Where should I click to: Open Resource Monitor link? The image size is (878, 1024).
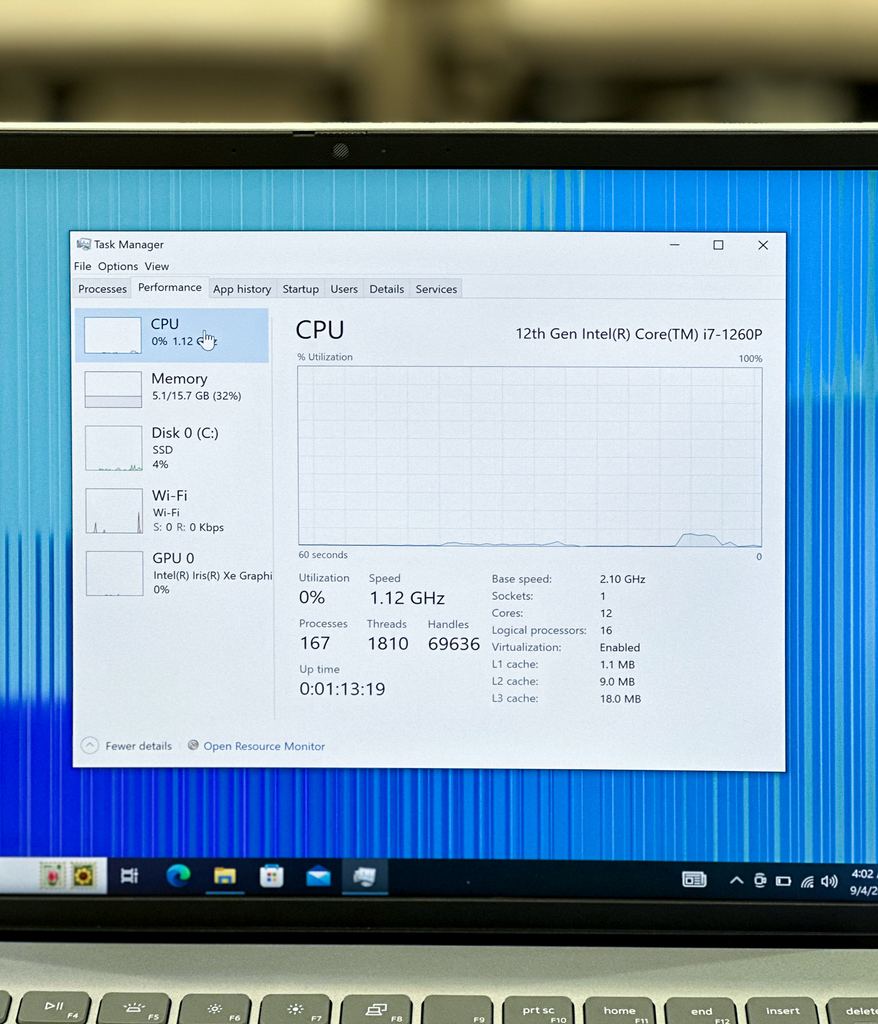click(x=264, y=746)
